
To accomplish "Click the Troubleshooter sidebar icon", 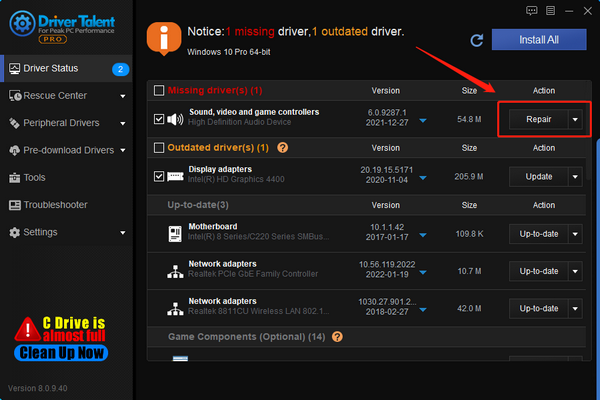I will (x=15, y=205).
